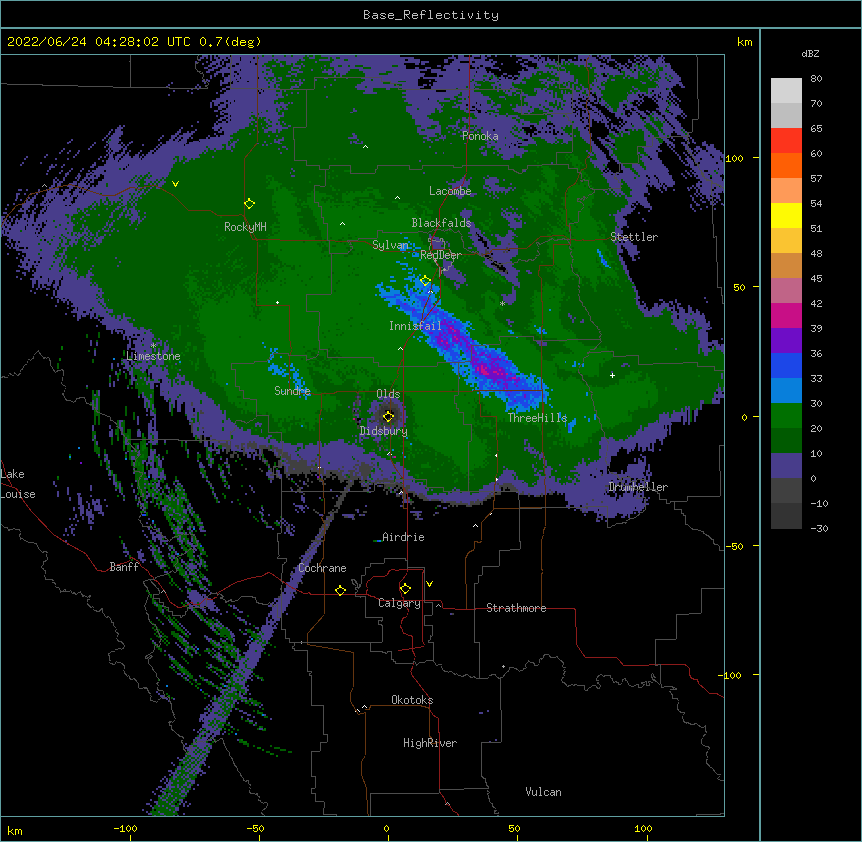Select the RedDeer label
The width and height of the screenshot is (862, 842).
click(441, 255)
